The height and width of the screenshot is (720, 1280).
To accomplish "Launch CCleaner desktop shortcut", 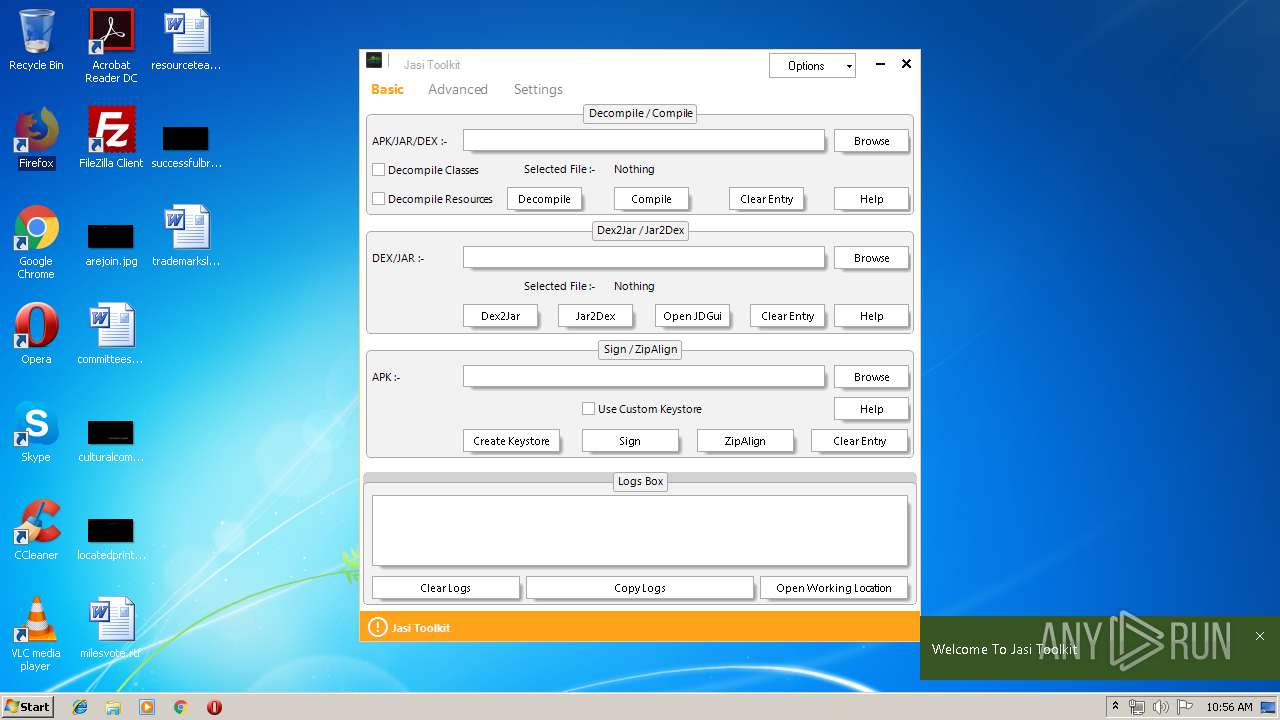I will pyautogui.click(x=36, y=530).
